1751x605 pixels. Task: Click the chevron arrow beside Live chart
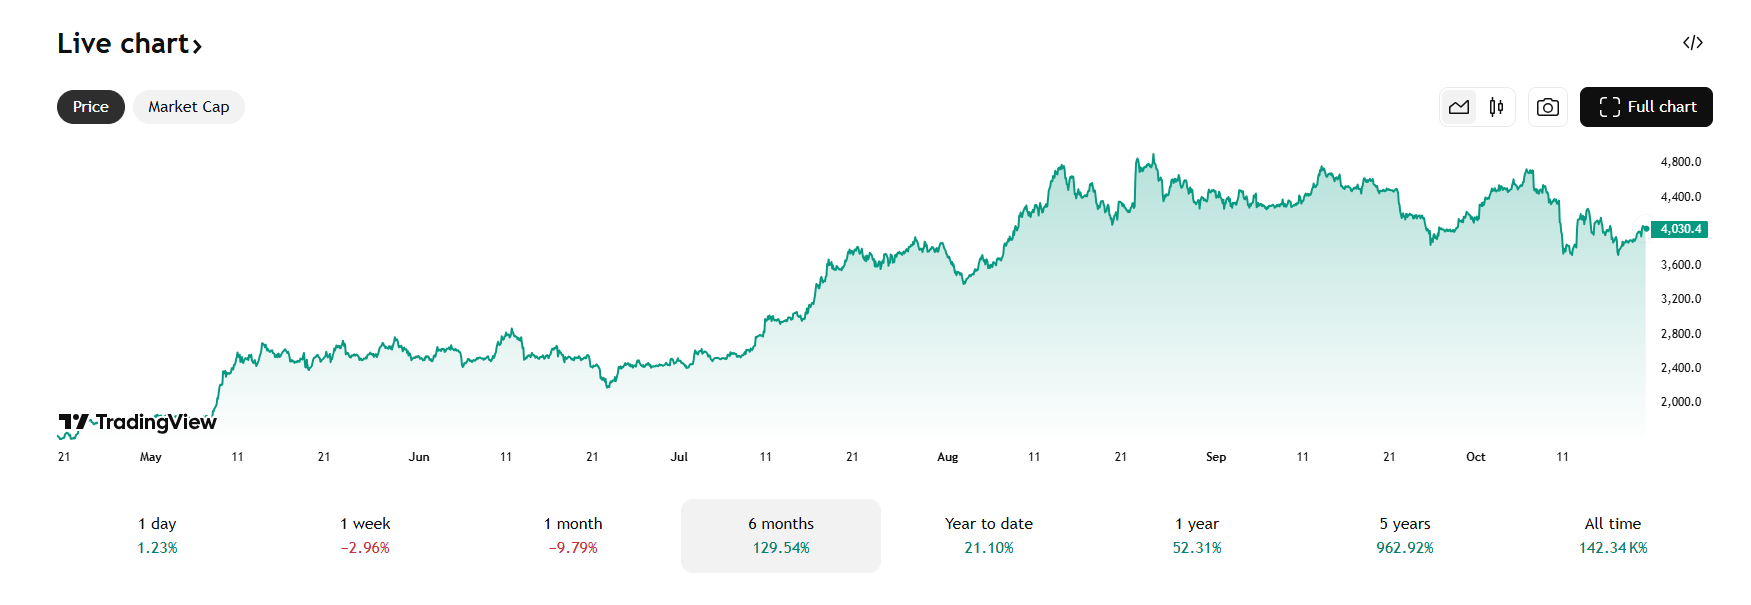coord(198,46)
